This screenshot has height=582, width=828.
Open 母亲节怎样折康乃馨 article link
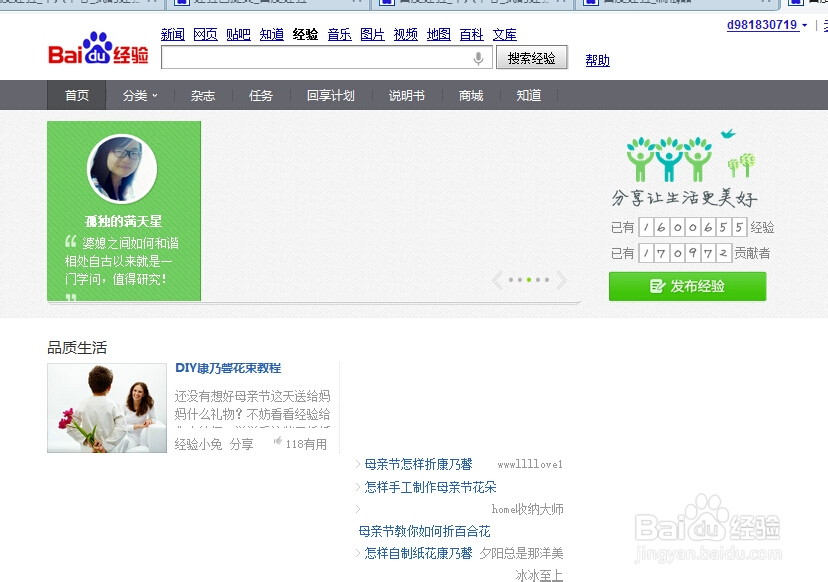tap(418, 464)
